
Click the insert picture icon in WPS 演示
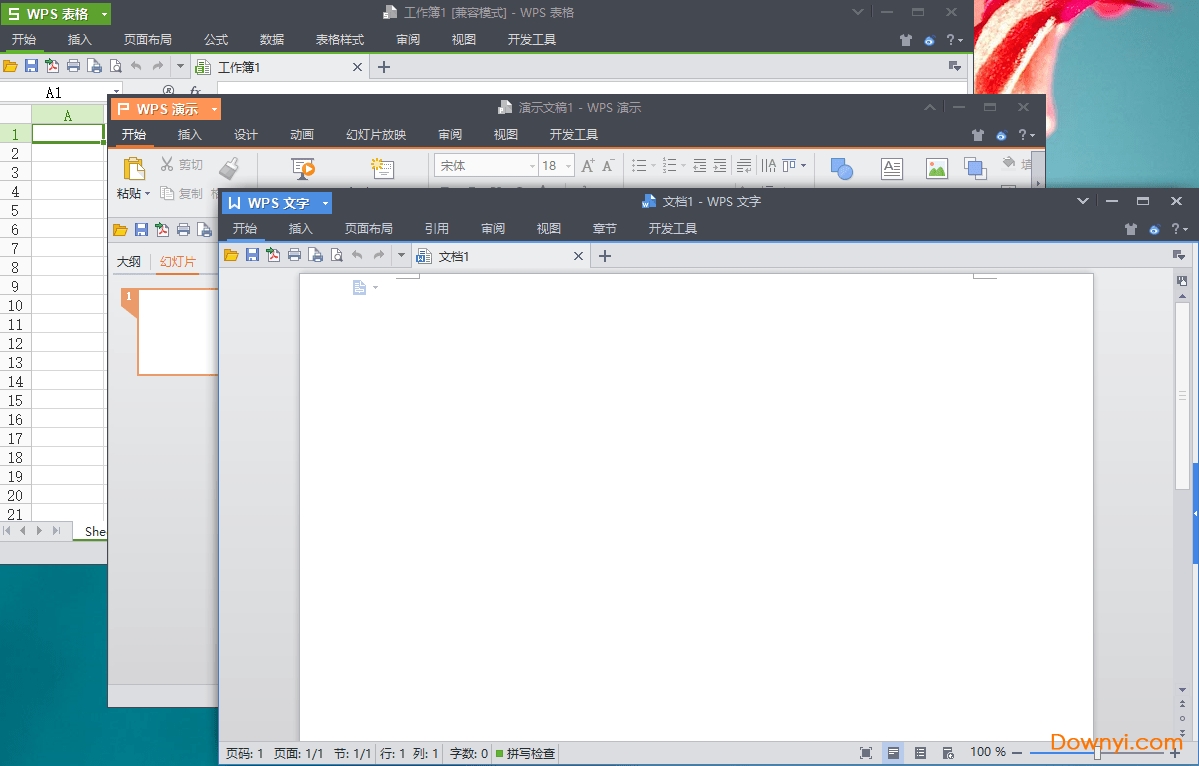point(936,169)
